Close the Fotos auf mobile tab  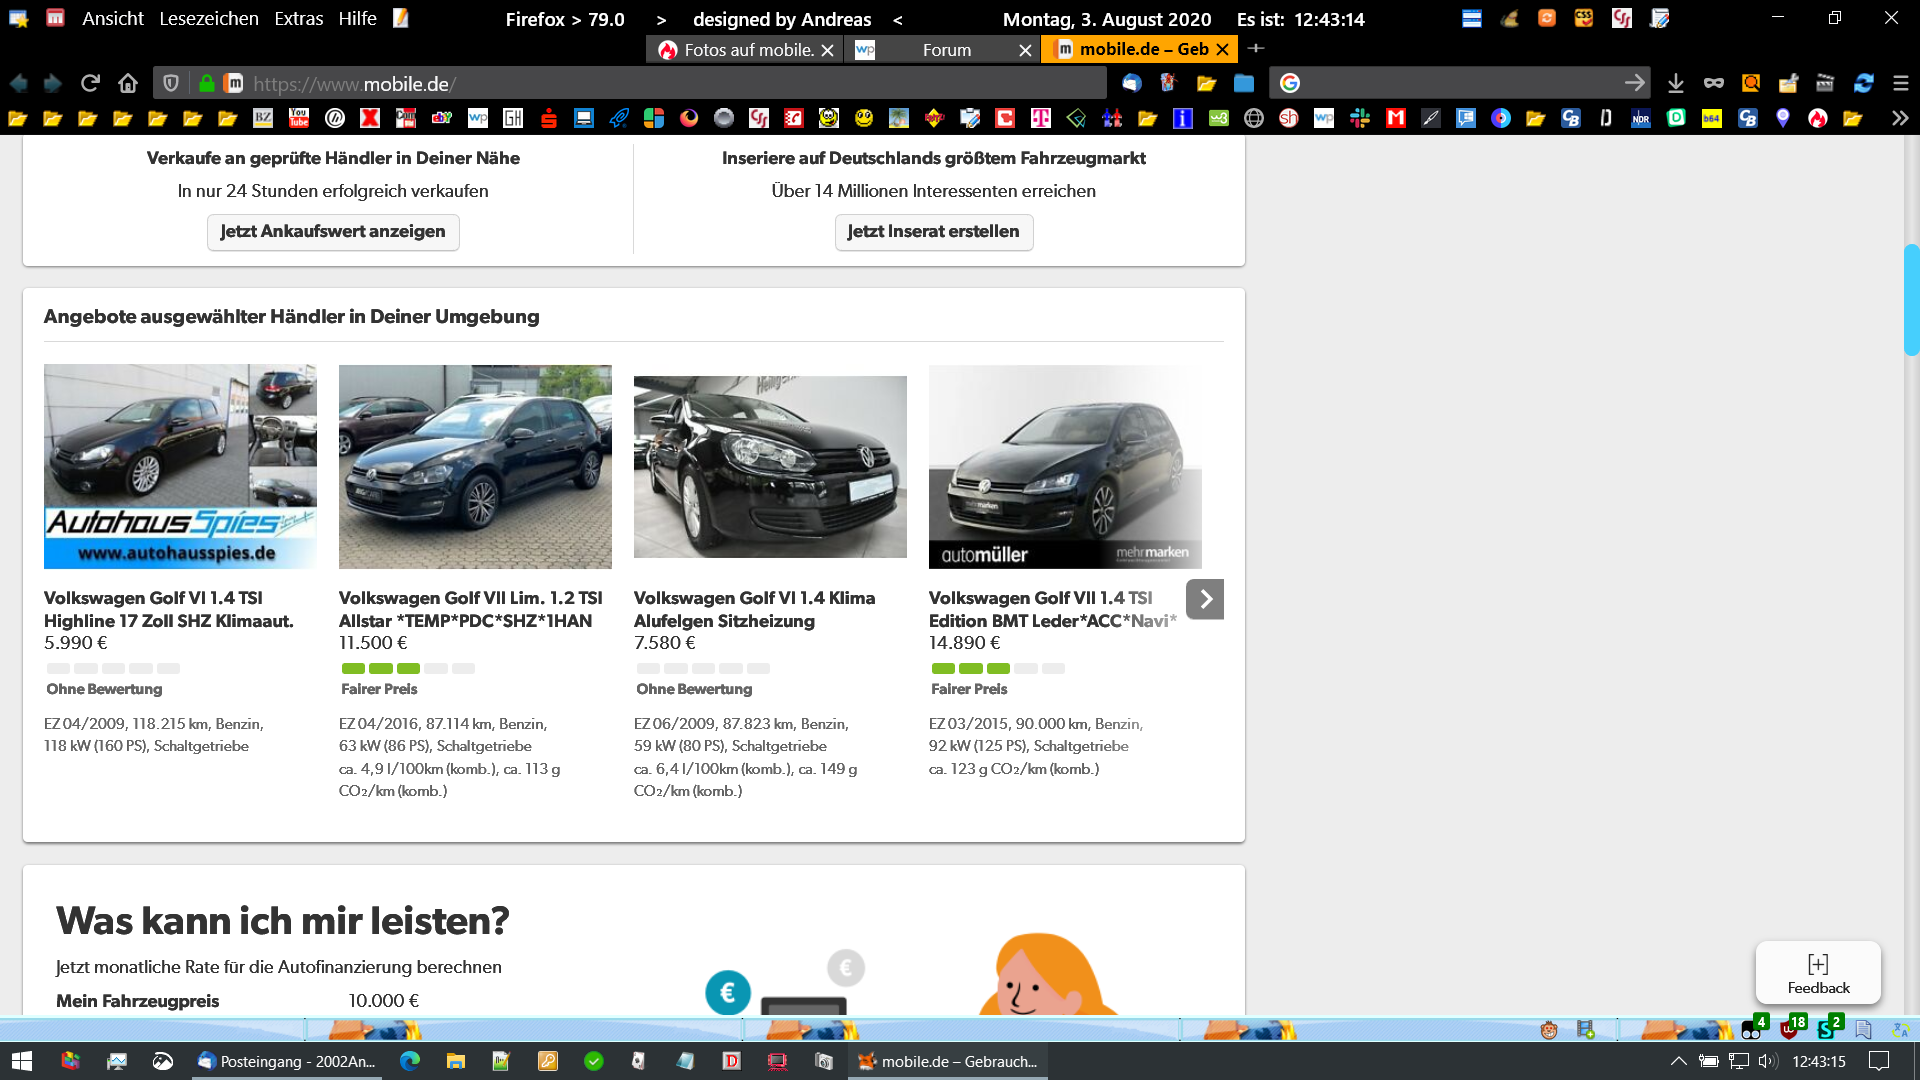(827, 50)
